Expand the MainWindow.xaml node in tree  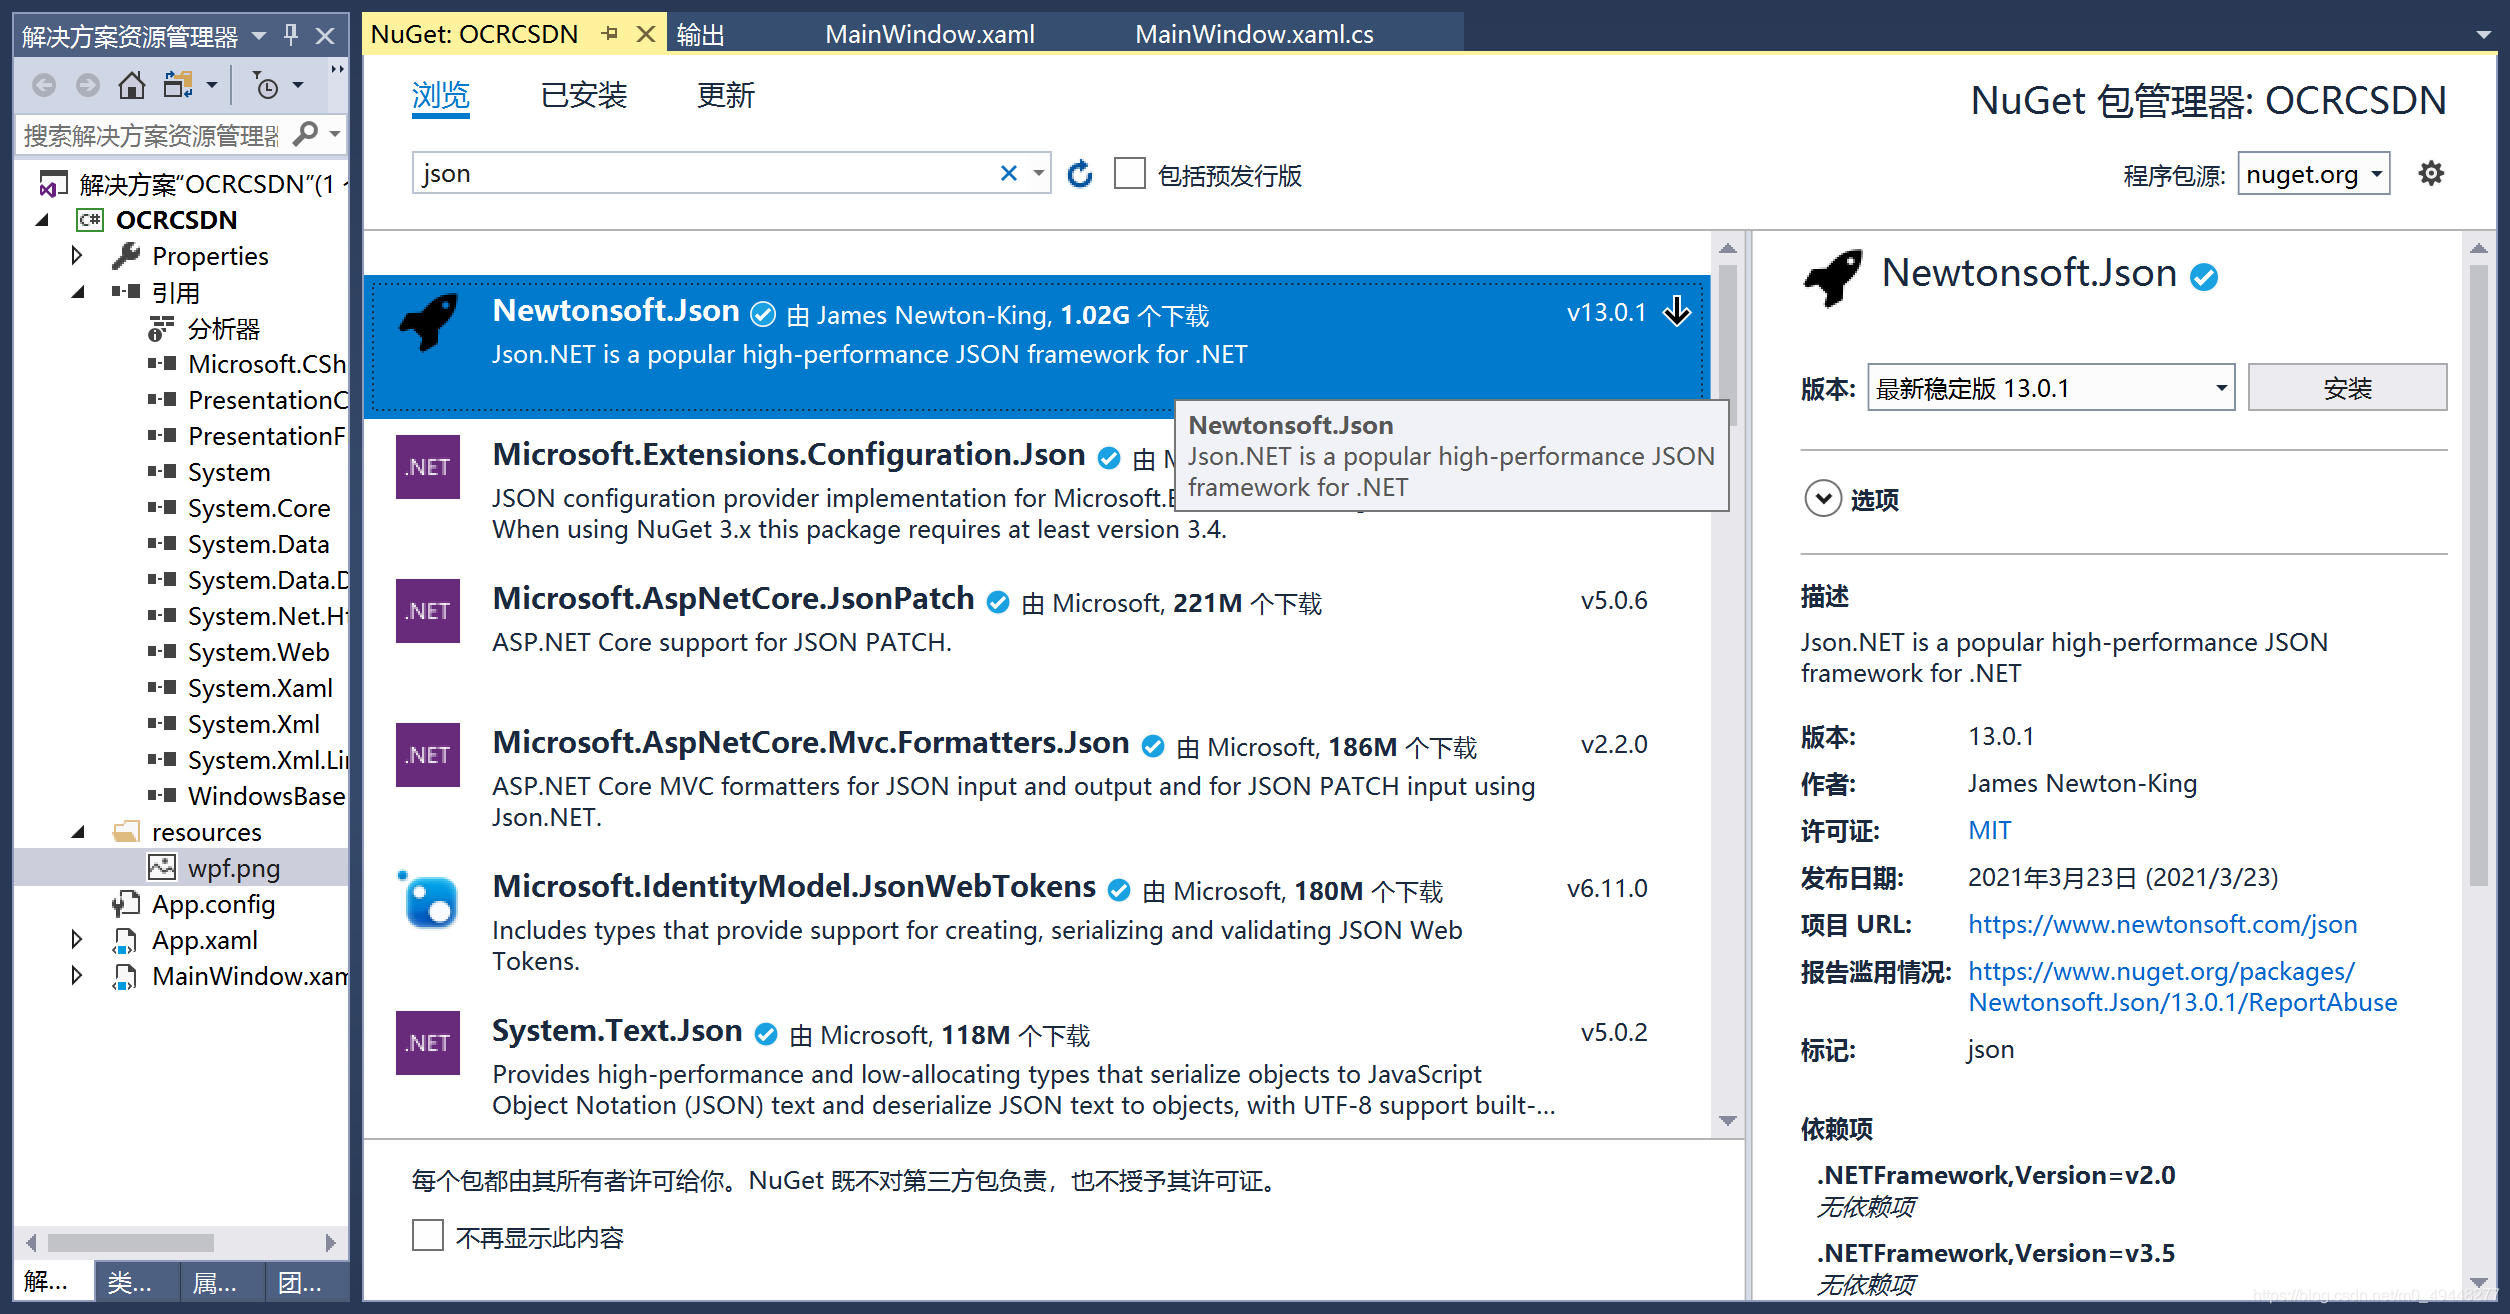pos(77,976)
